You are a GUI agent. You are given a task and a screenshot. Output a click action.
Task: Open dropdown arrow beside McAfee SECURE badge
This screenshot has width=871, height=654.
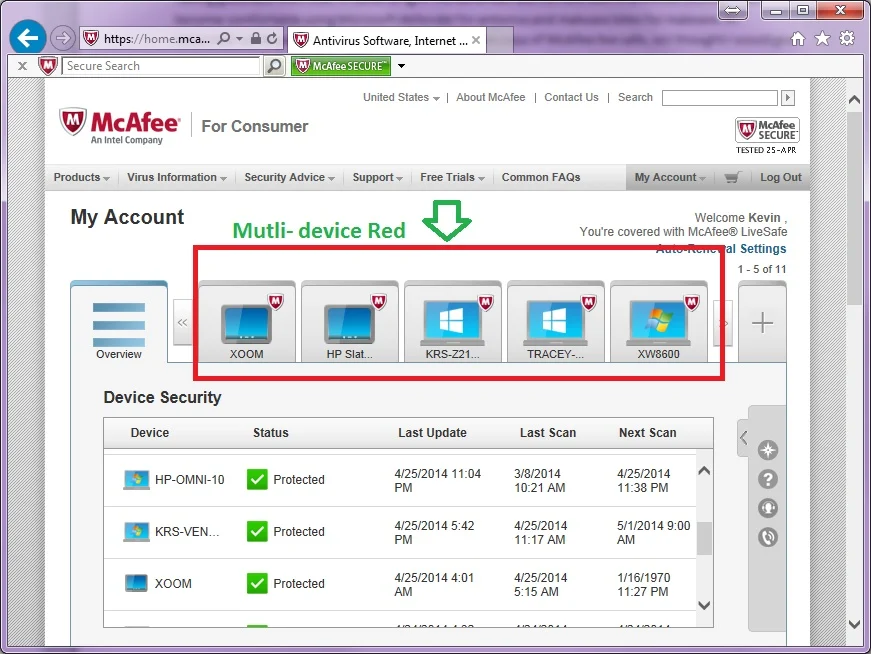401,66
